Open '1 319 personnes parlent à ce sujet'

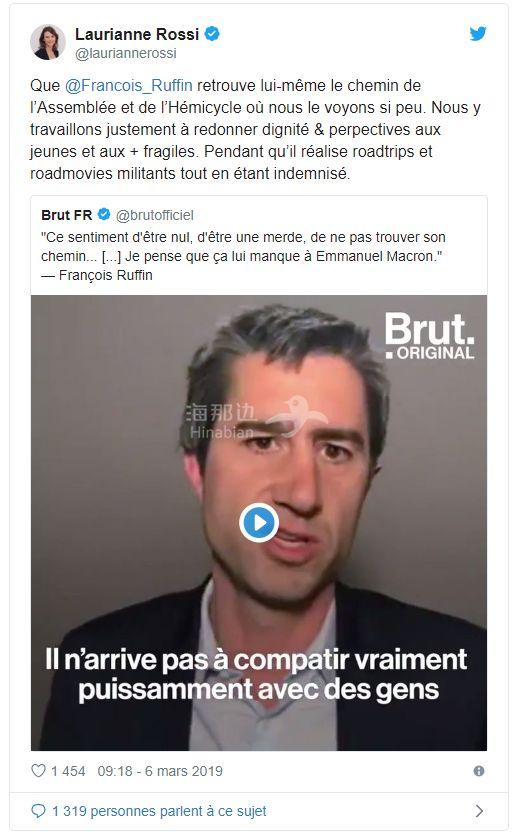point(159,811)
